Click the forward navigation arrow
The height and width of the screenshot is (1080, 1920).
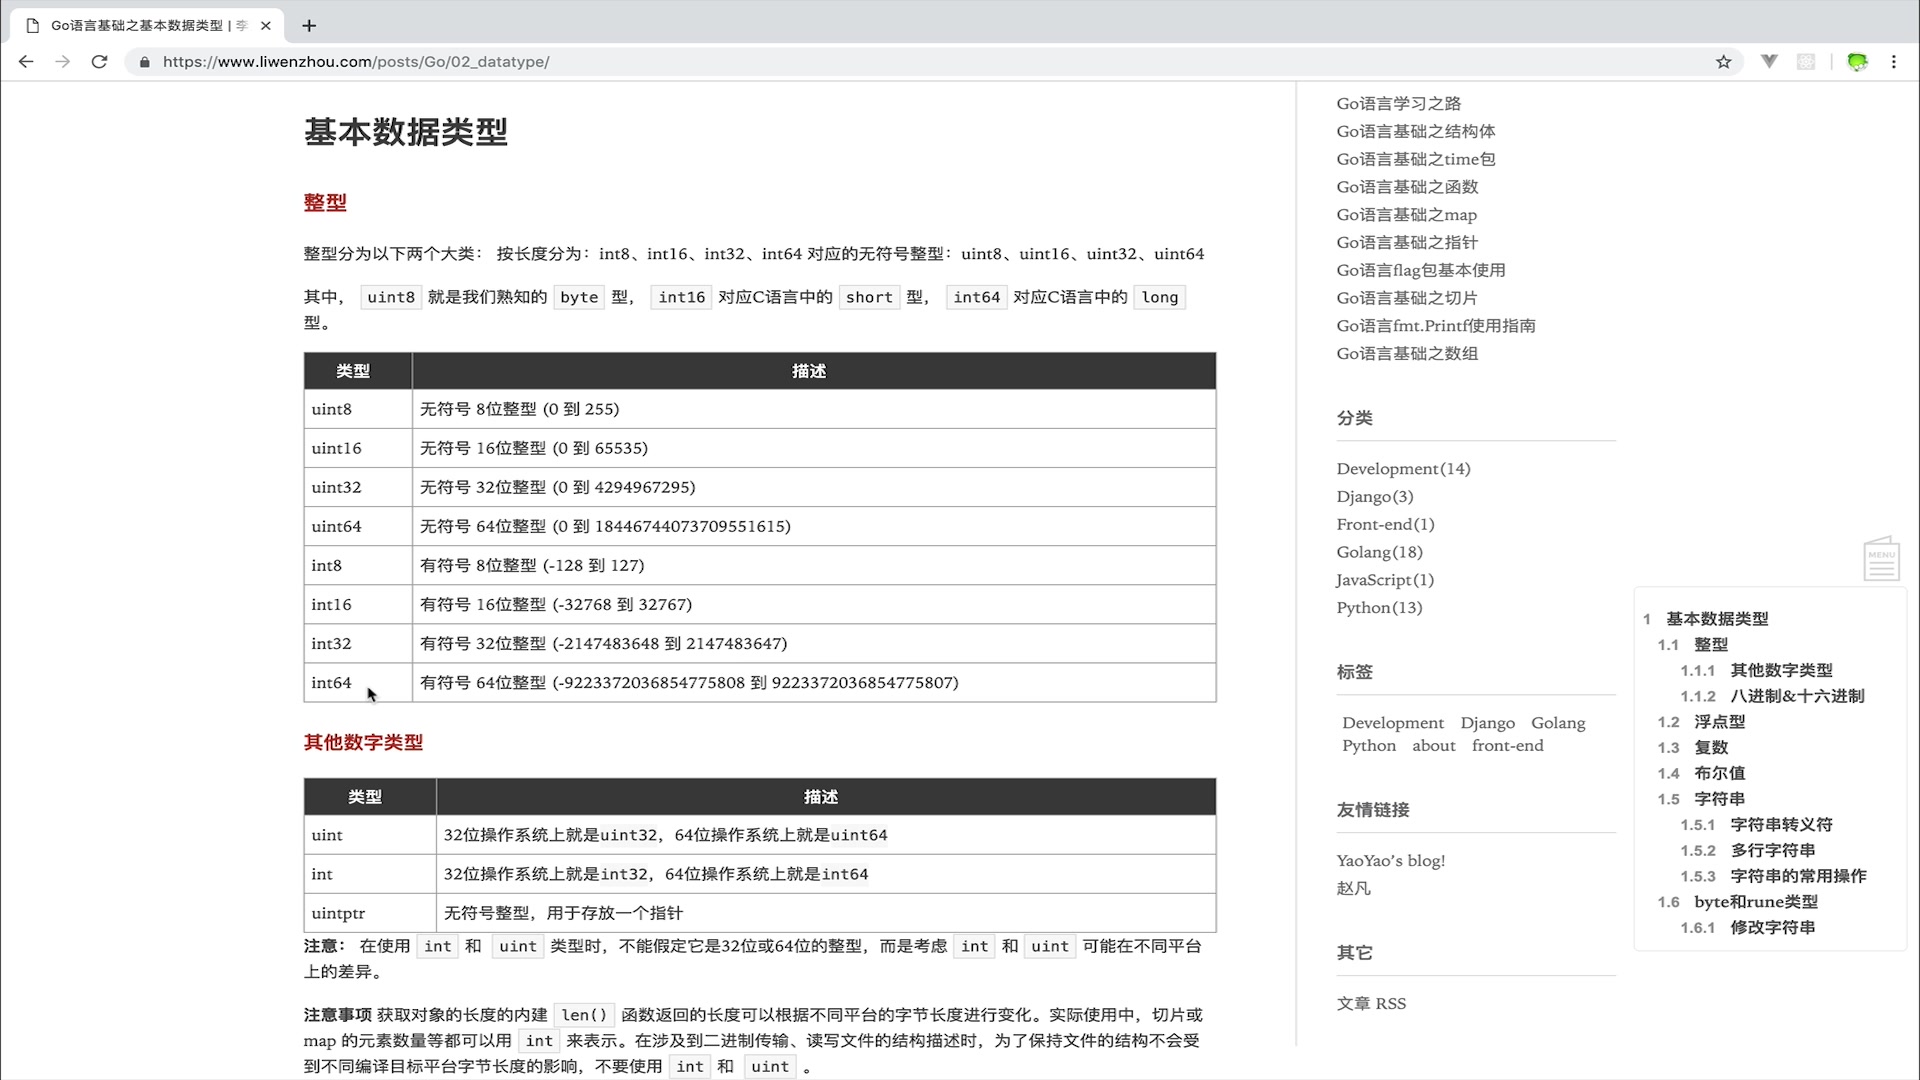pyautogui.click(x=62, y=61)
